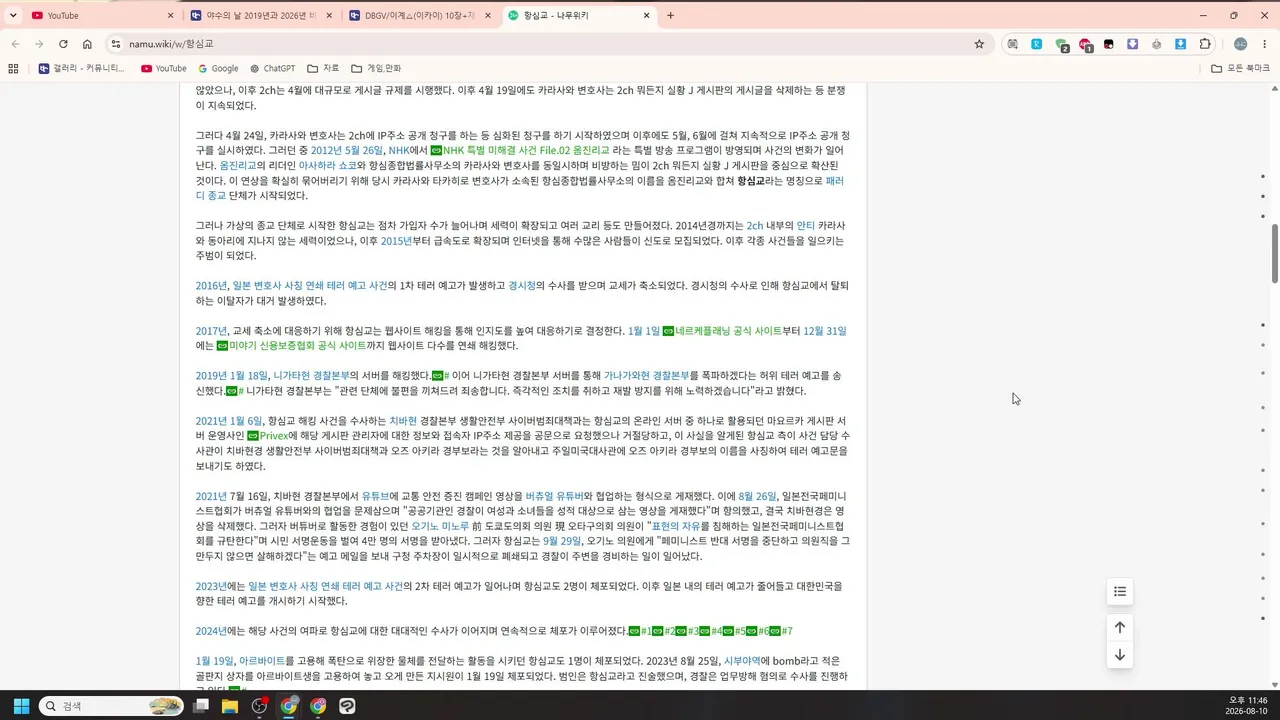Open the 네르케플래닝 공식 사이트 external link
The image size is (1280, 720).
point(722,330)
